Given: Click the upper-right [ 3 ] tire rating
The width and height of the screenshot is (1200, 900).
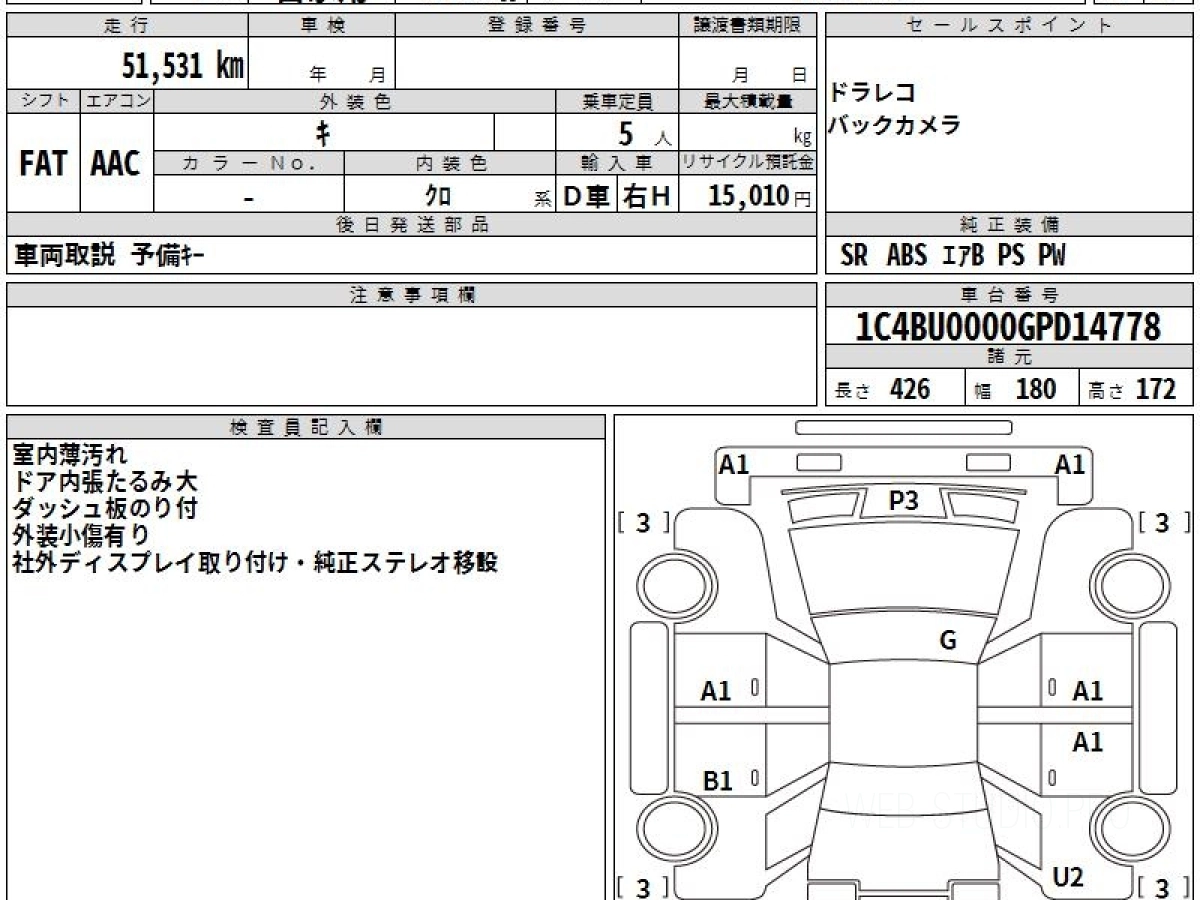Looking at the screenshot, I should [x=1162, y=522].
